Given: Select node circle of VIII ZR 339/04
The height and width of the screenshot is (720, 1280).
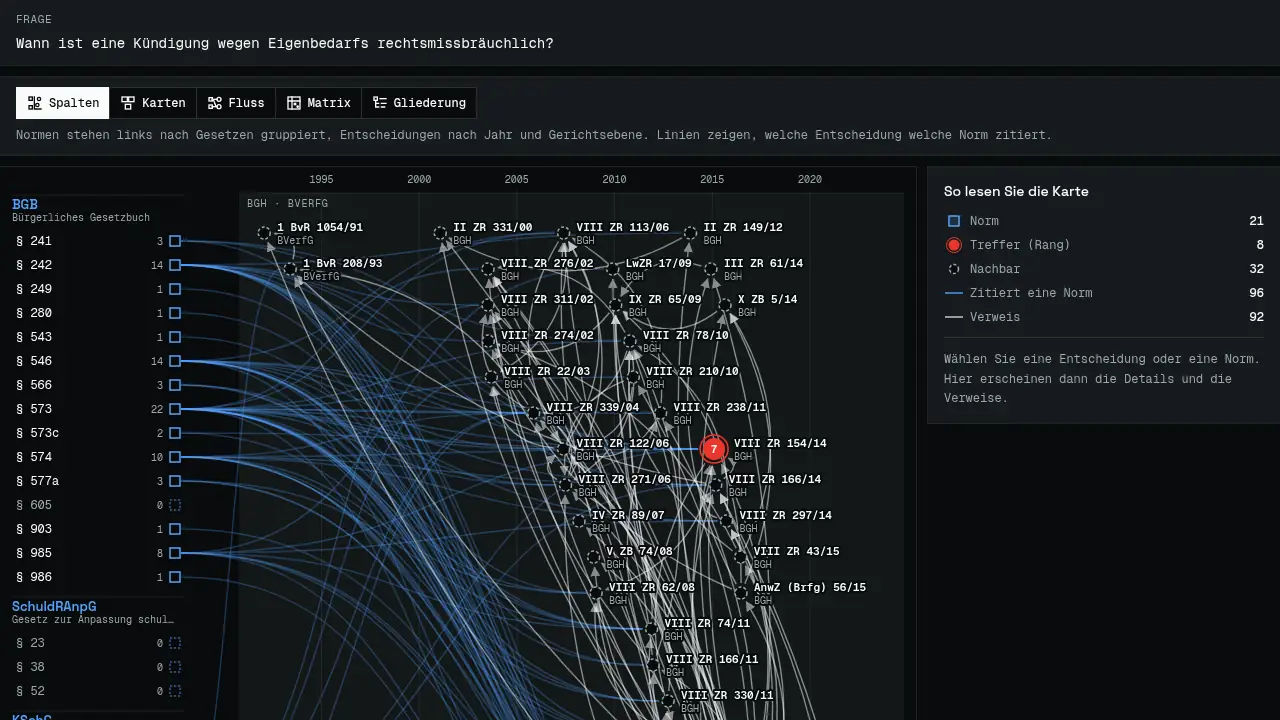Looking at the screenshot, I should coord(533,413).
